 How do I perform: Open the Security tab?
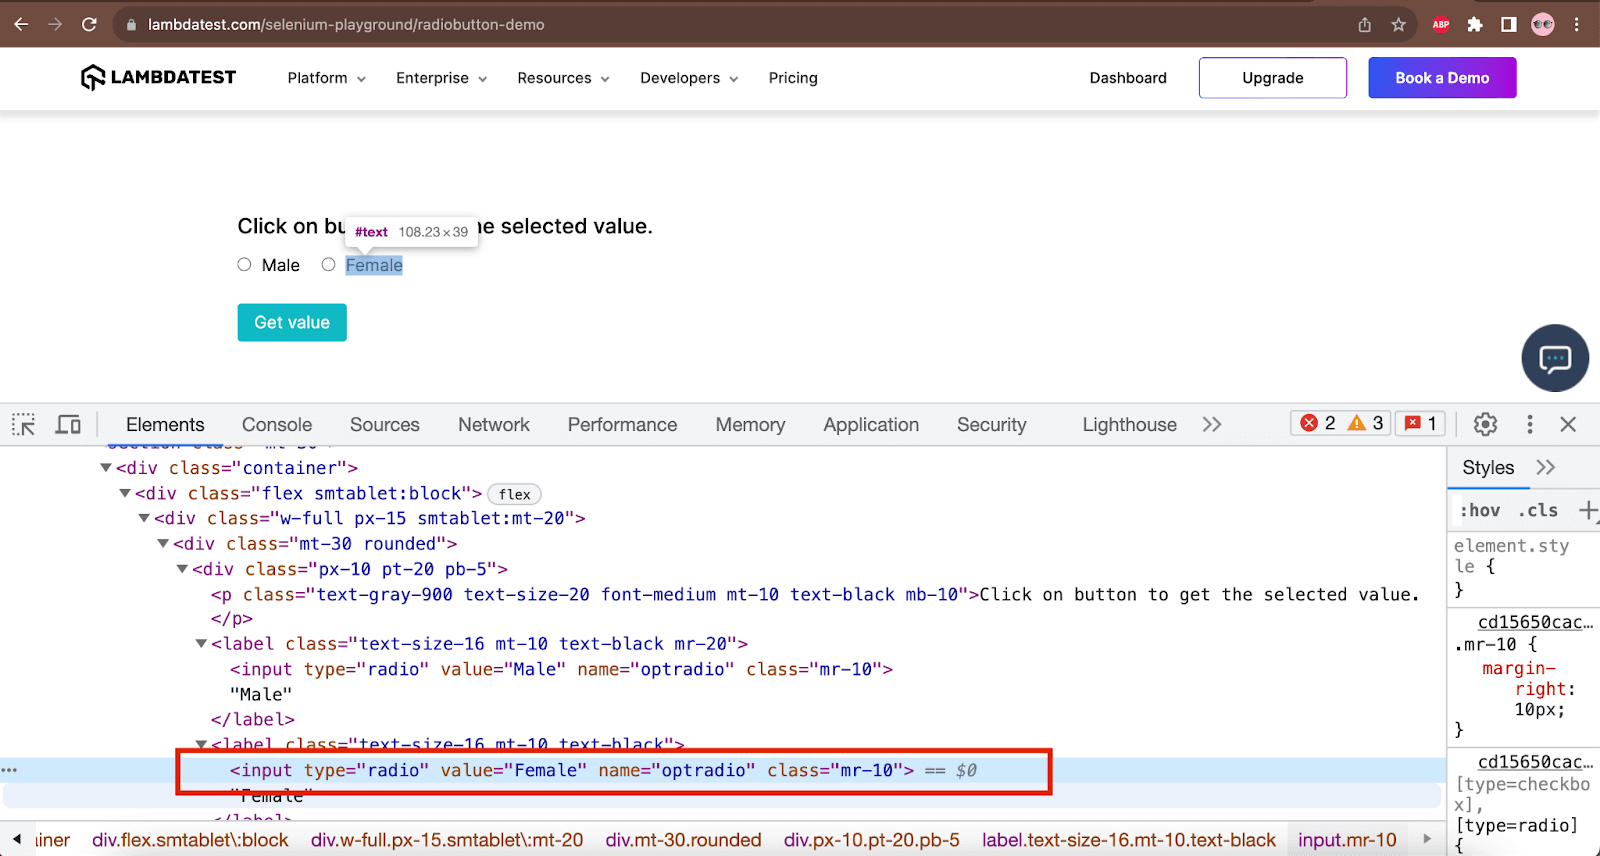pos(992,424)
